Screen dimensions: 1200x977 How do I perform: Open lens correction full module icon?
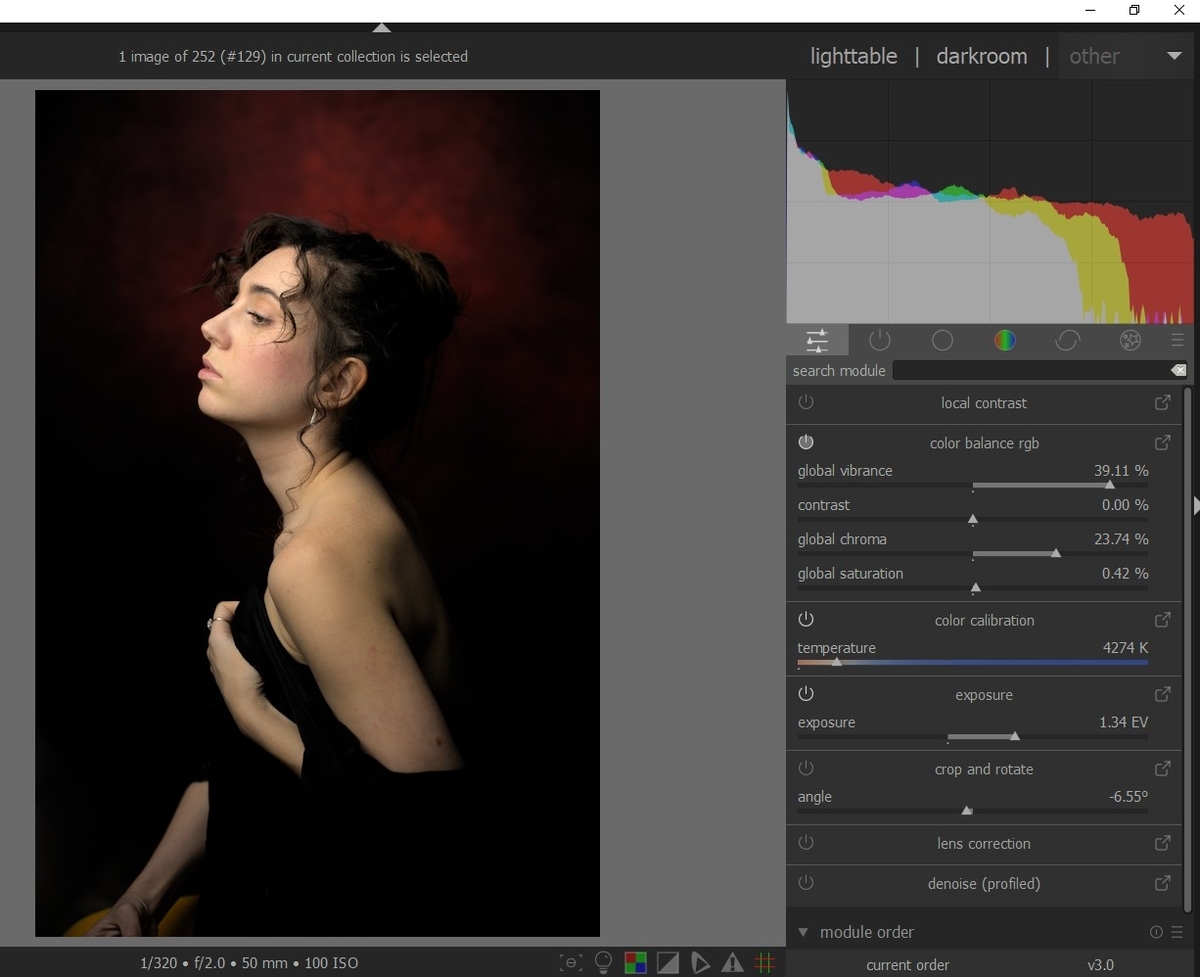(x=1162, y=843)
